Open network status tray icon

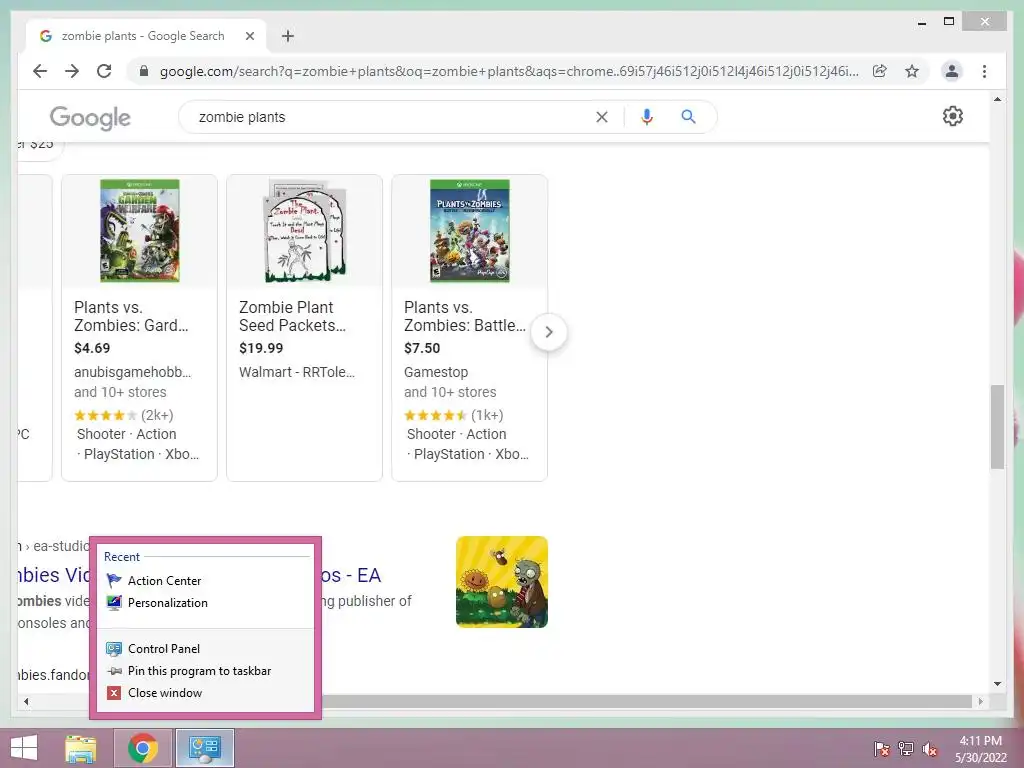(x=906, y=749)
